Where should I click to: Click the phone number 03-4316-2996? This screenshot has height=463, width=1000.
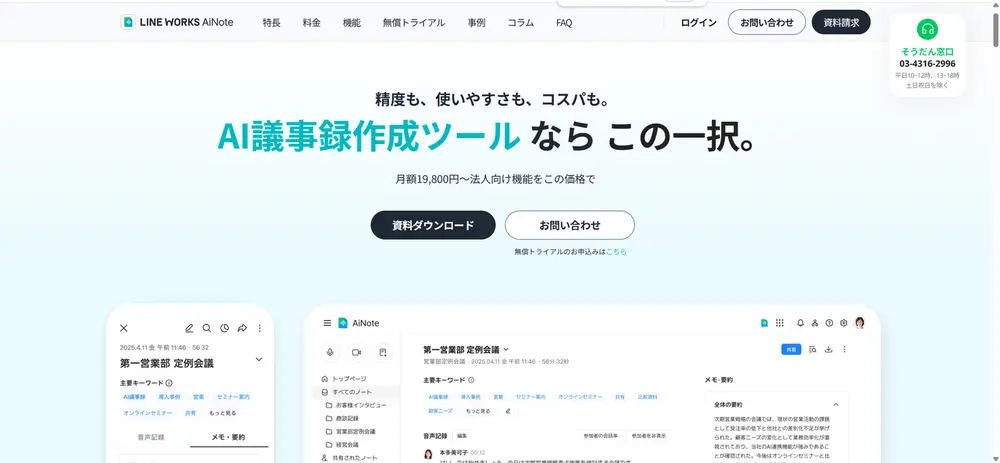pyautogui.click(x=927, y=64)
